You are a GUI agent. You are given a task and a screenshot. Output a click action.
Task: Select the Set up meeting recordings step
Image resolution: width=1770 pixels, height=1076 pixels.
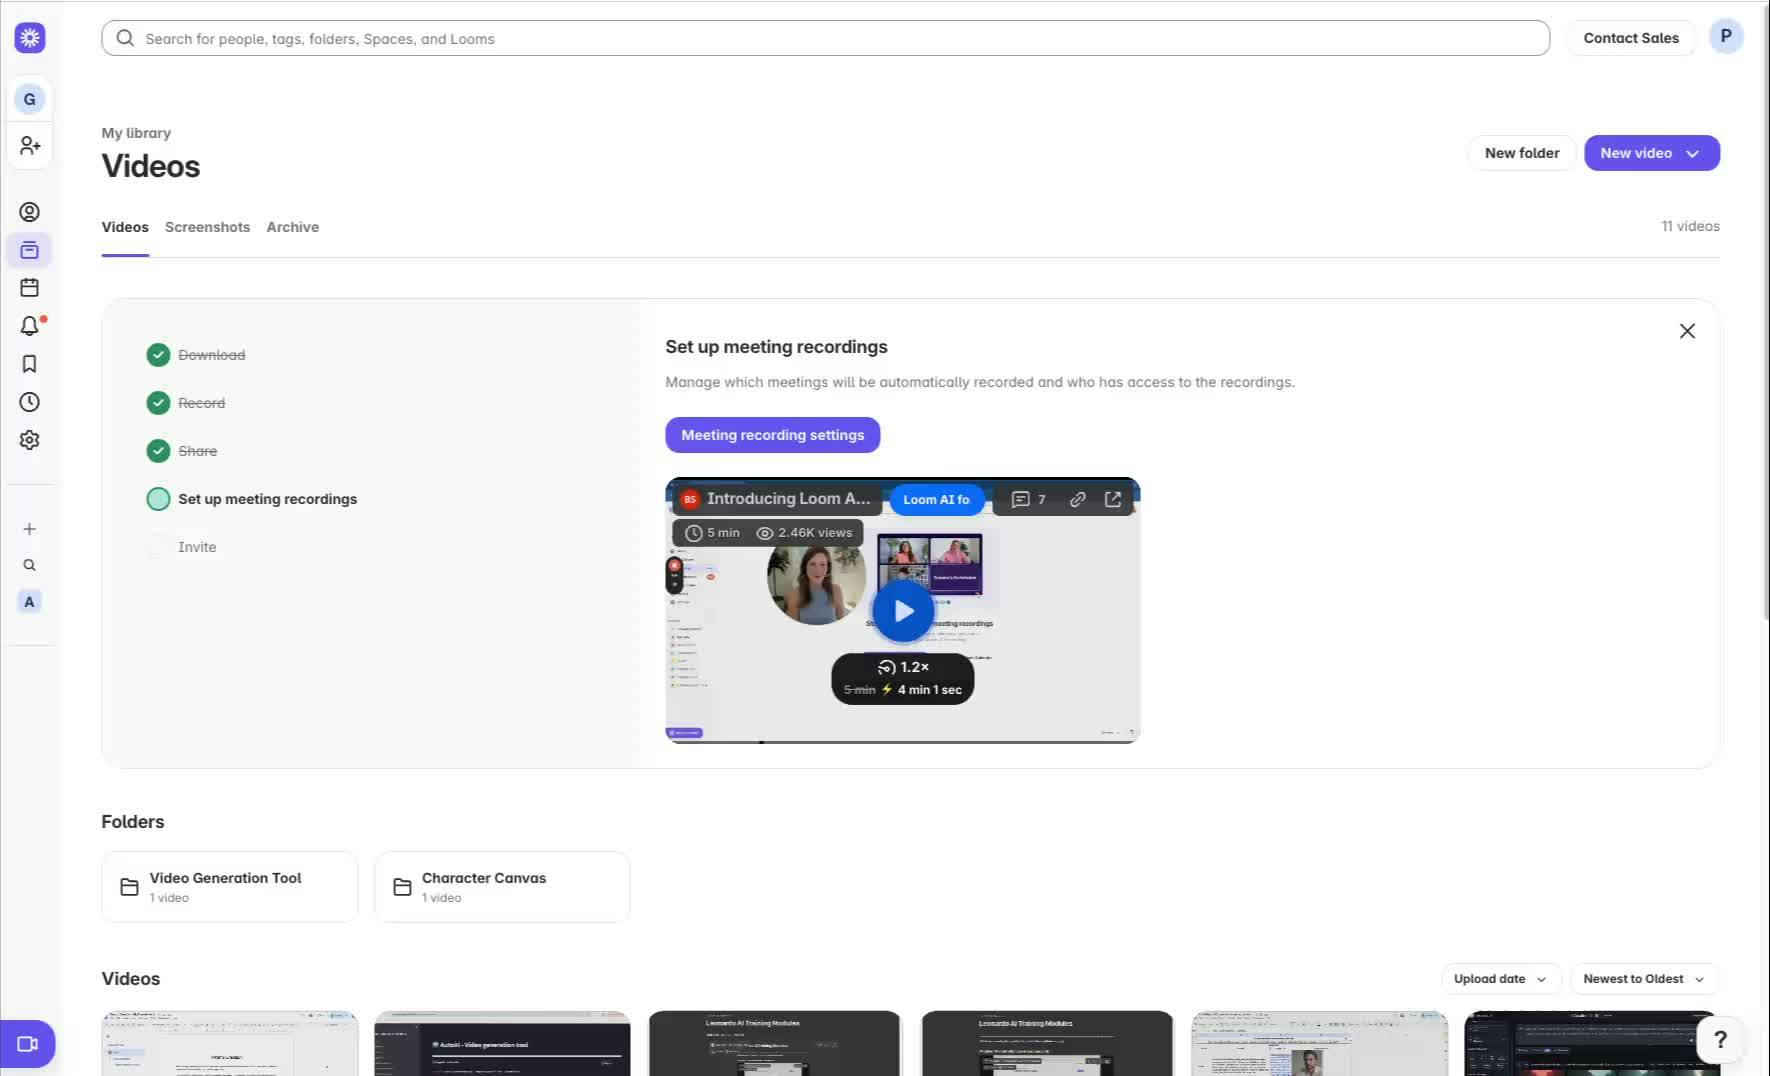click(x=252, y=499)
